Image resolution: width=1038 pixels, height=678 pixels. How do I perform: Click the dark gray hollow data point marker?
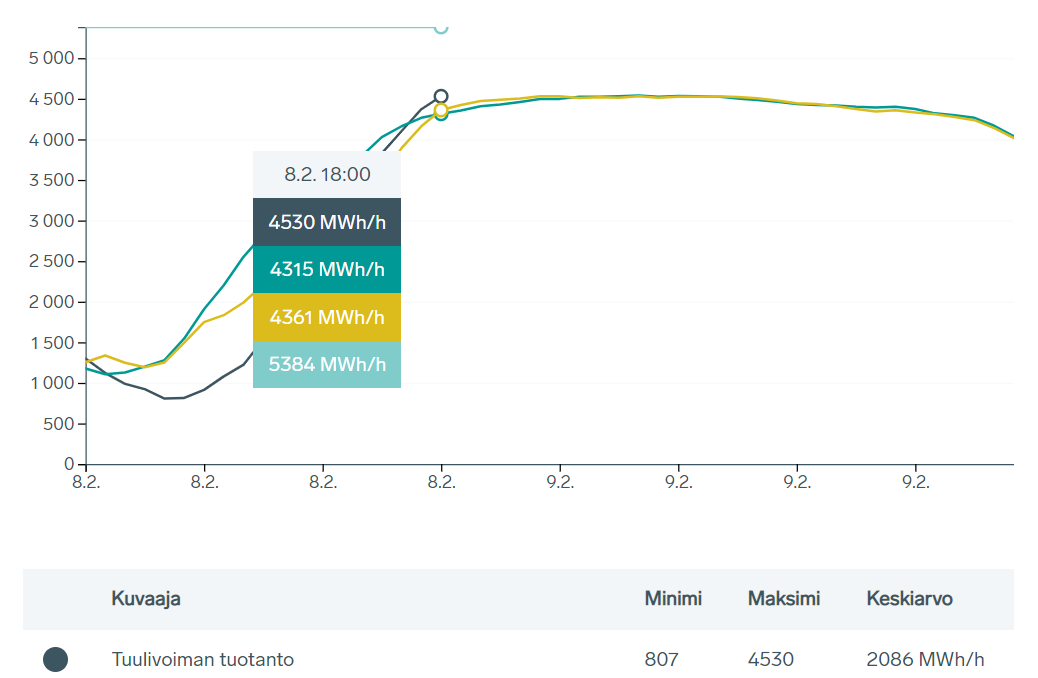click(x=441, y=96)
